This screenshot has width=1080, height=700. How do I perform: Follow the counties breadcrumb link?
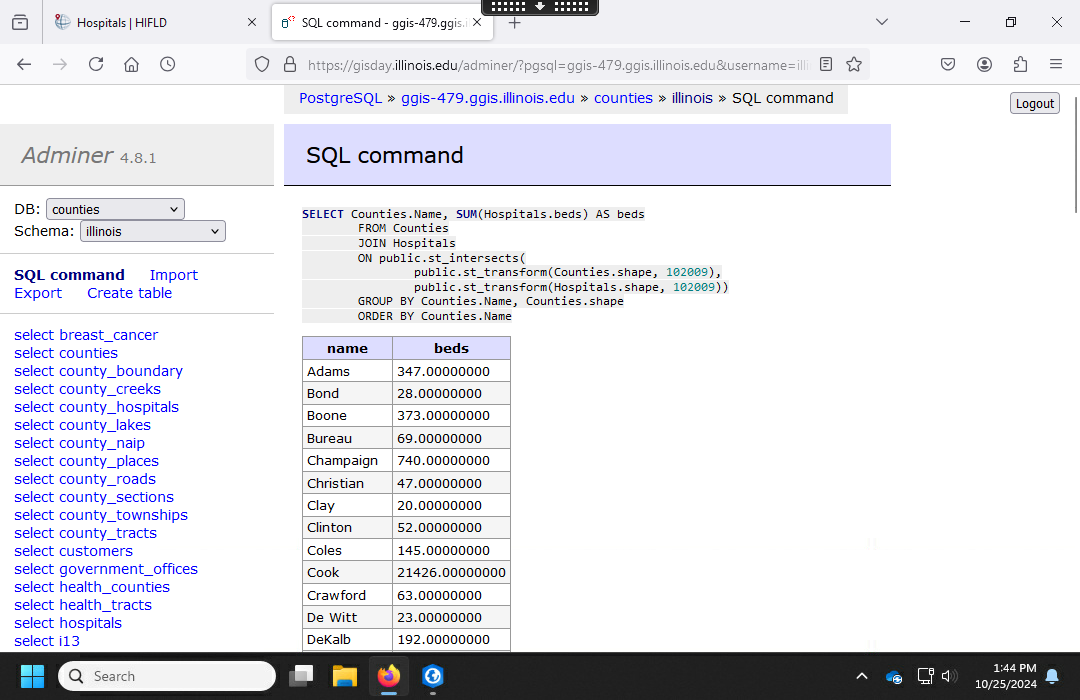(623, 98)
